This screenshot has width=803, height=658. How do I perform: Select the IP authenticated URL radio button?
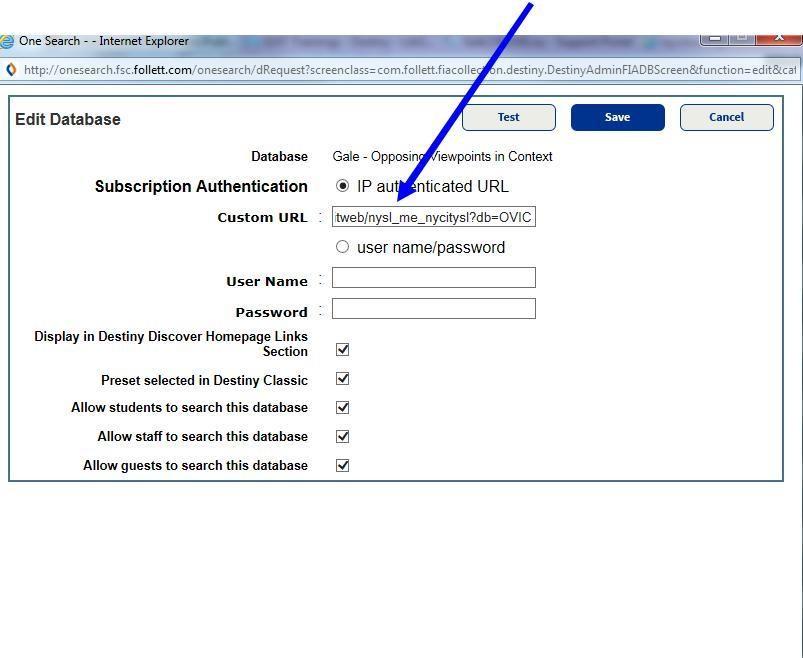click(342, 185)
